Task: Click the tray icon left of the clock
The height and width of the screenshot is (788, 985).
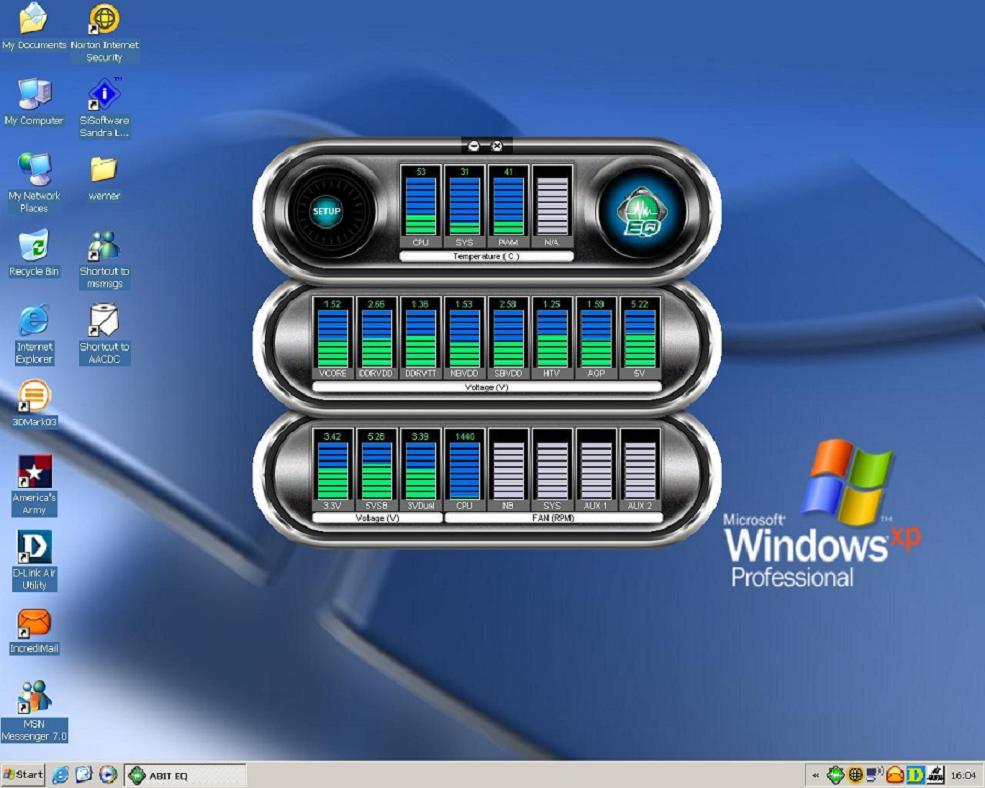Action: click(x=935, y=775)
